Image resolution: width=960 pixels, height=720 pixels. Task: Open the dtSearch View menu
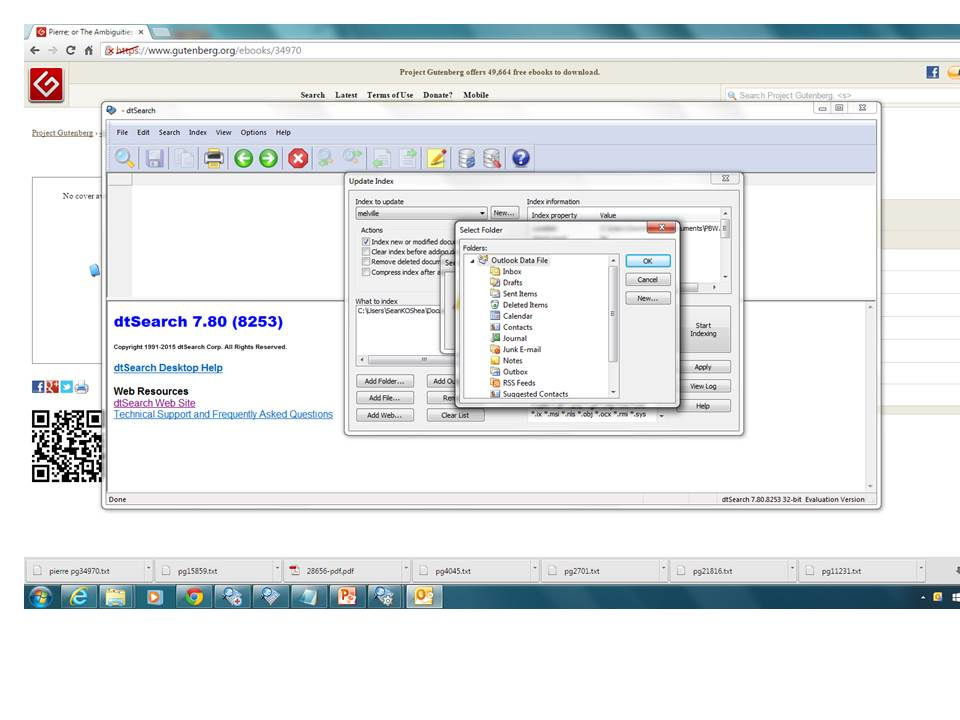223,132
